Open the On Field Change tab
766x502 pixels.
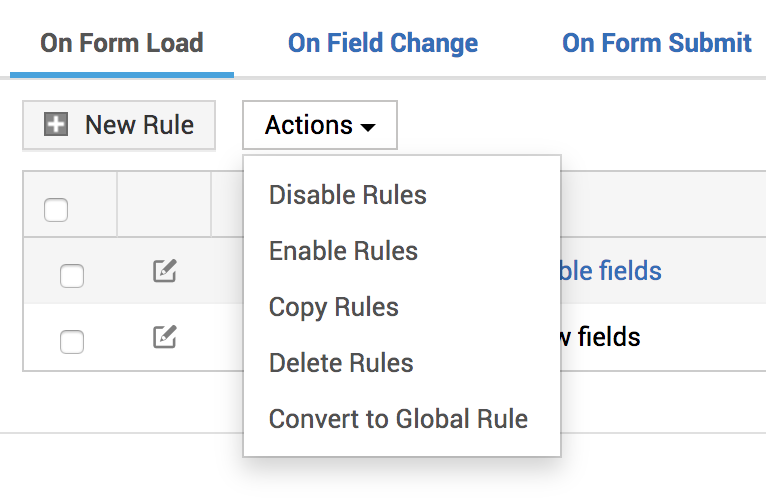point(383,44)
